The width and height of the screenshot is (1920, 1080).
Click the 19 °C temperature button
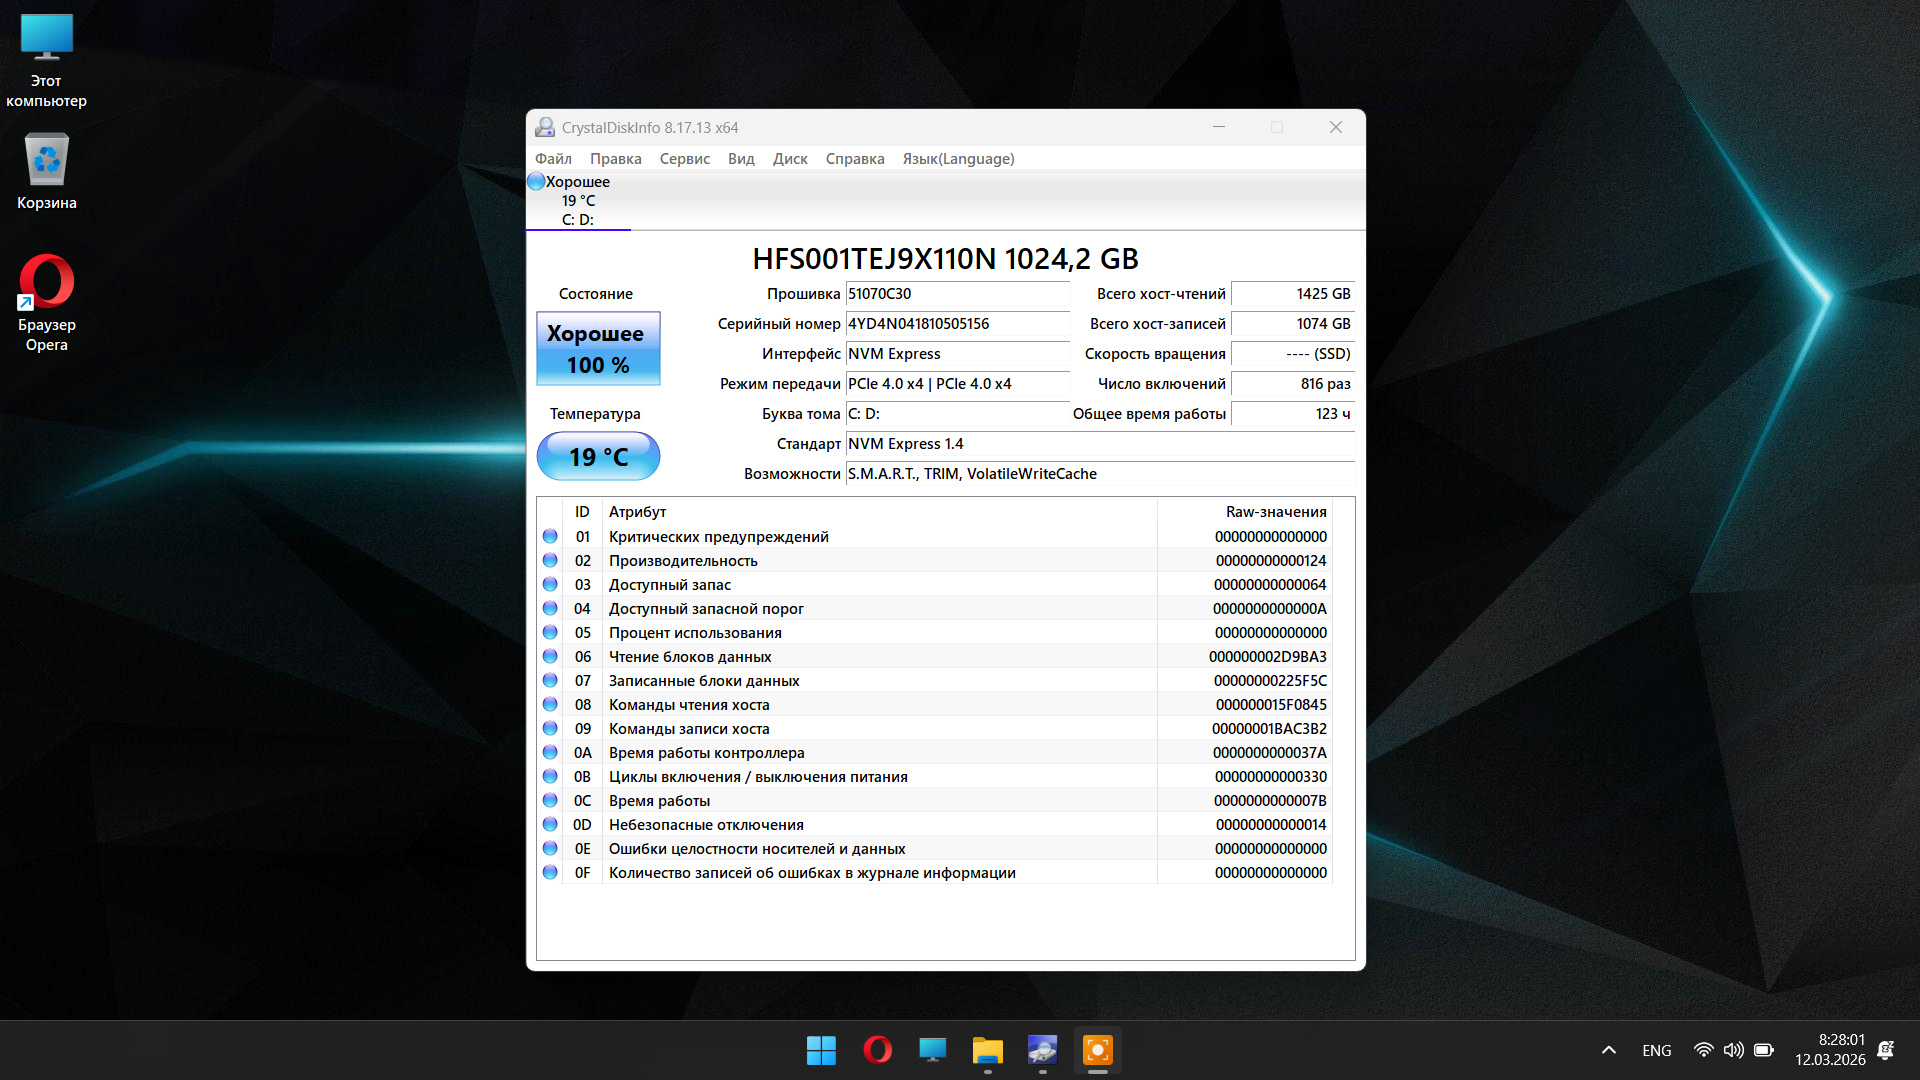pos(598,457)
